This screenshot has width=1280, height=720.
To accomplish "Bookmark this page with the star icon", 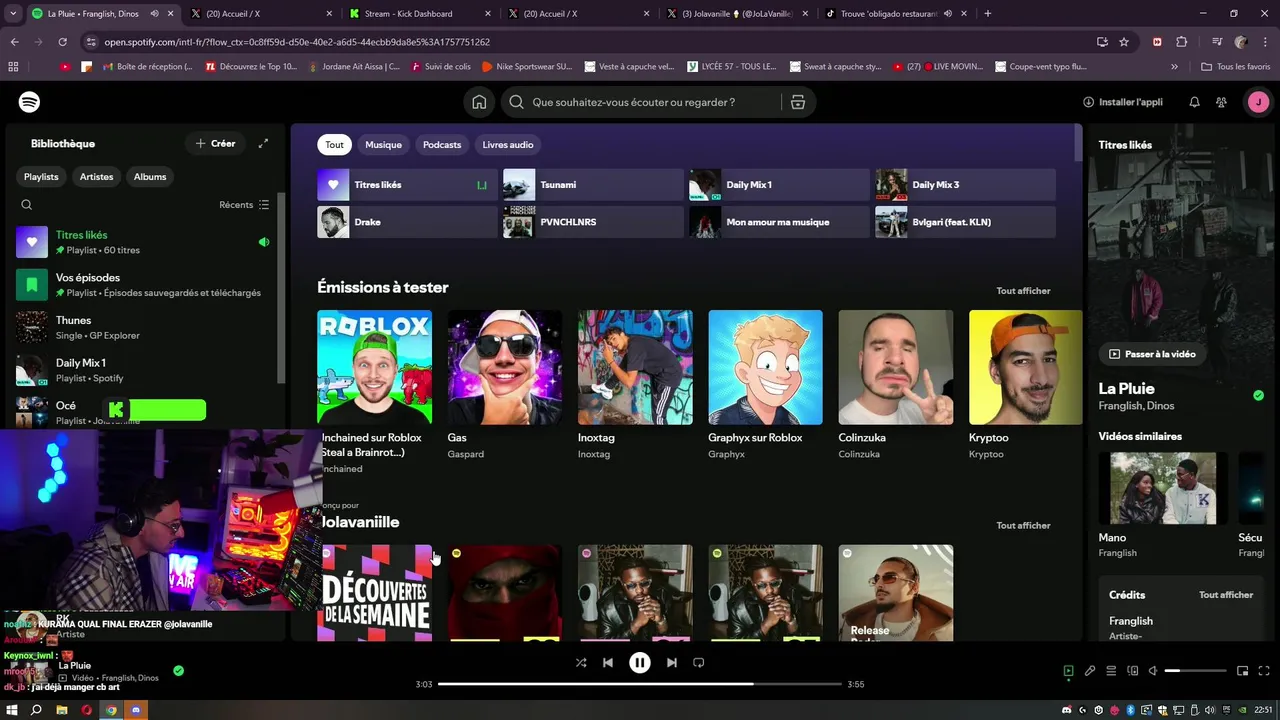I will (1124, 42).
